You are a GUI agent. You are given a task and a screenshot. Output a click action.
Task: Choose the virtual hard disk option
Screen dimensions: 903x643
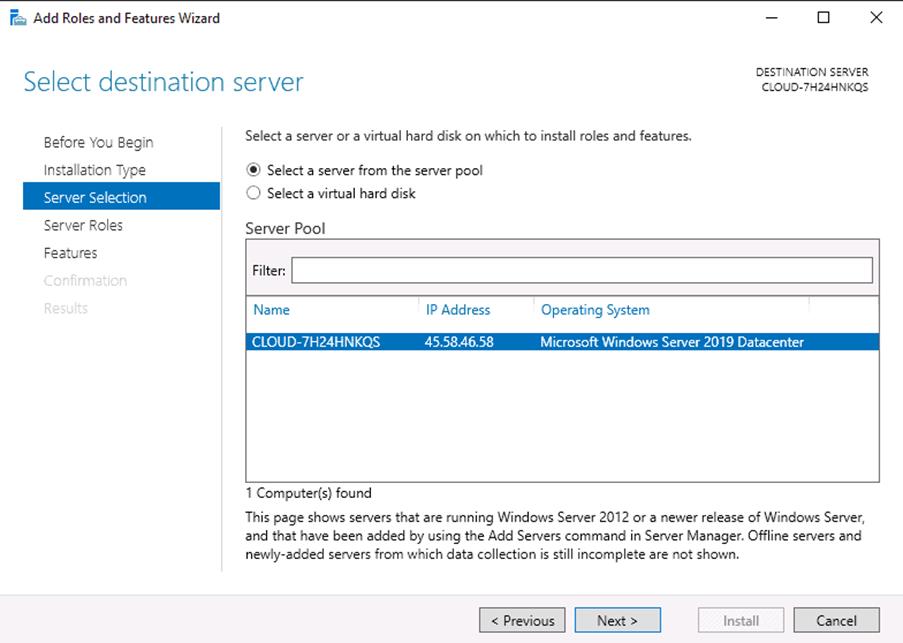(254, 193)
